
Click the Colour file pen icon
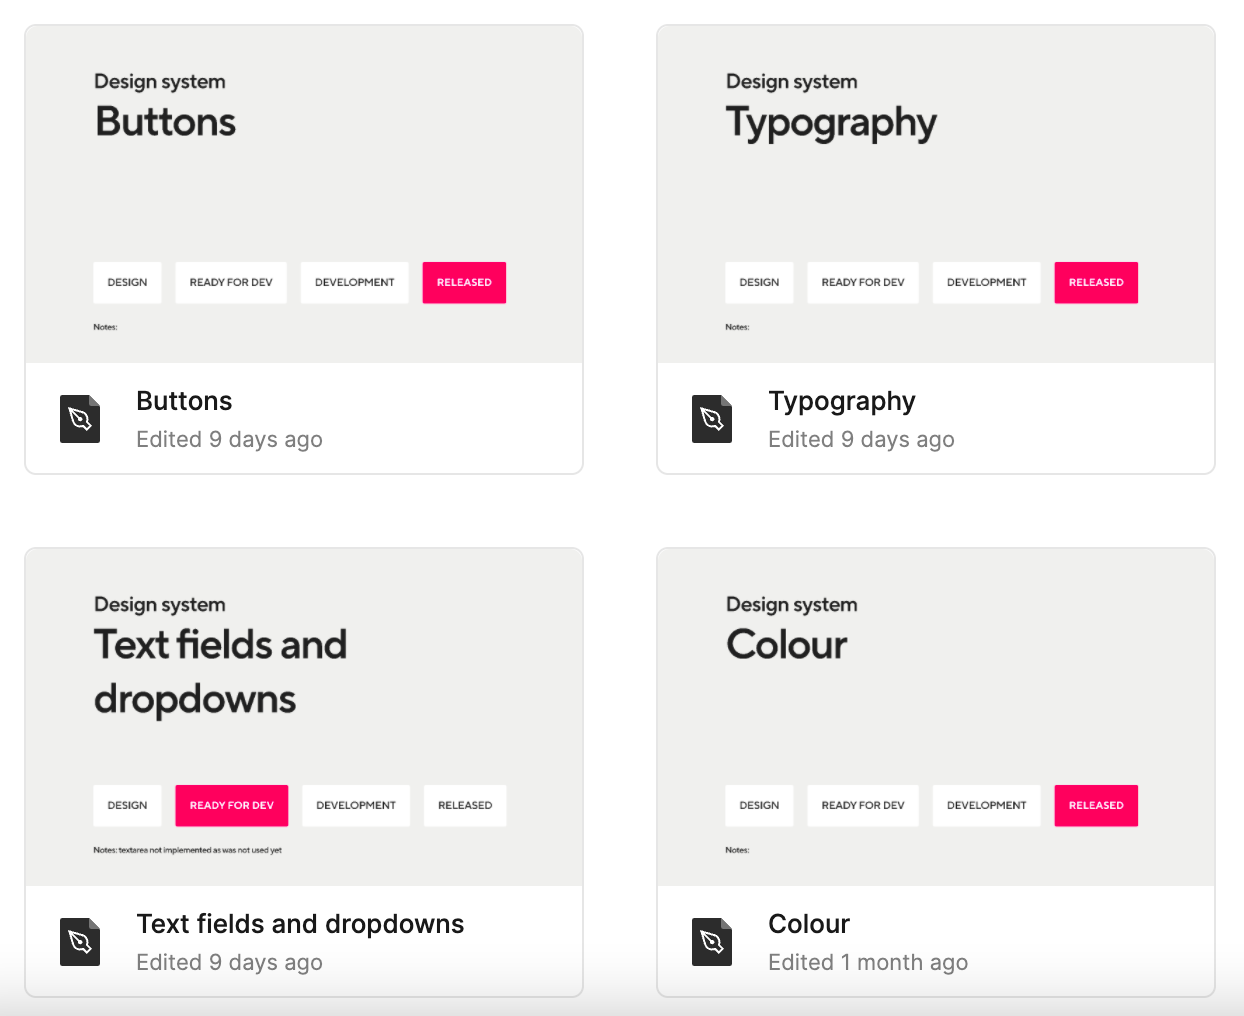pos(712,942)
